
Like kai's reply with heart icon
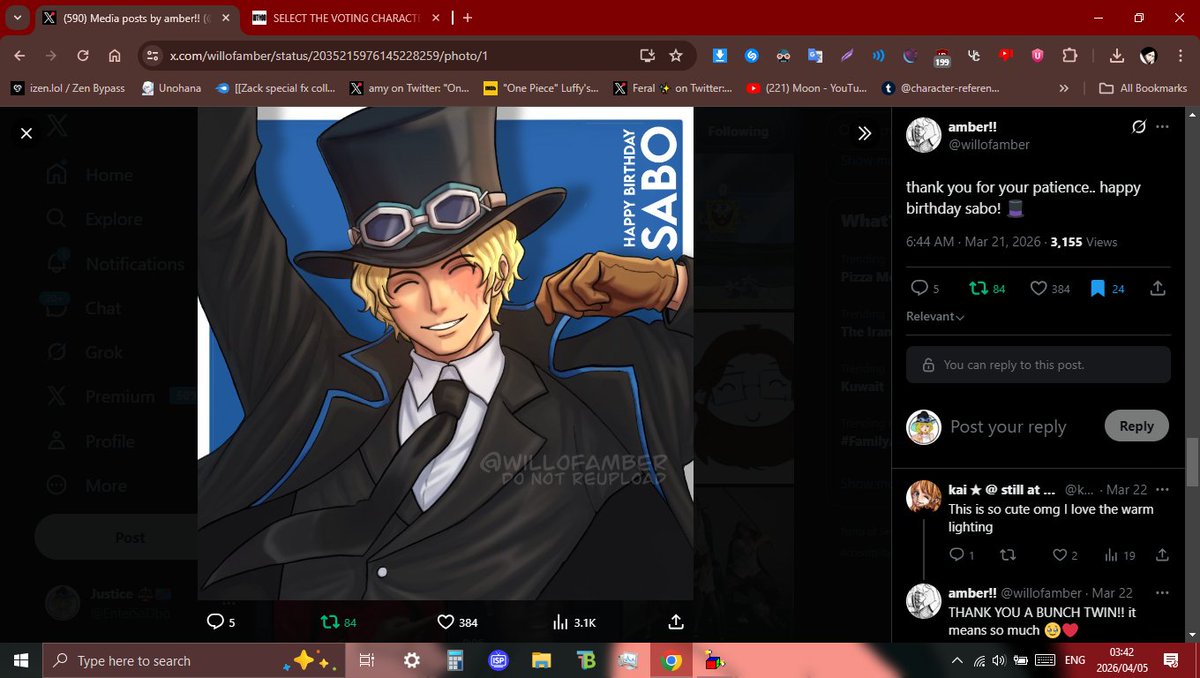point(1059,555)
